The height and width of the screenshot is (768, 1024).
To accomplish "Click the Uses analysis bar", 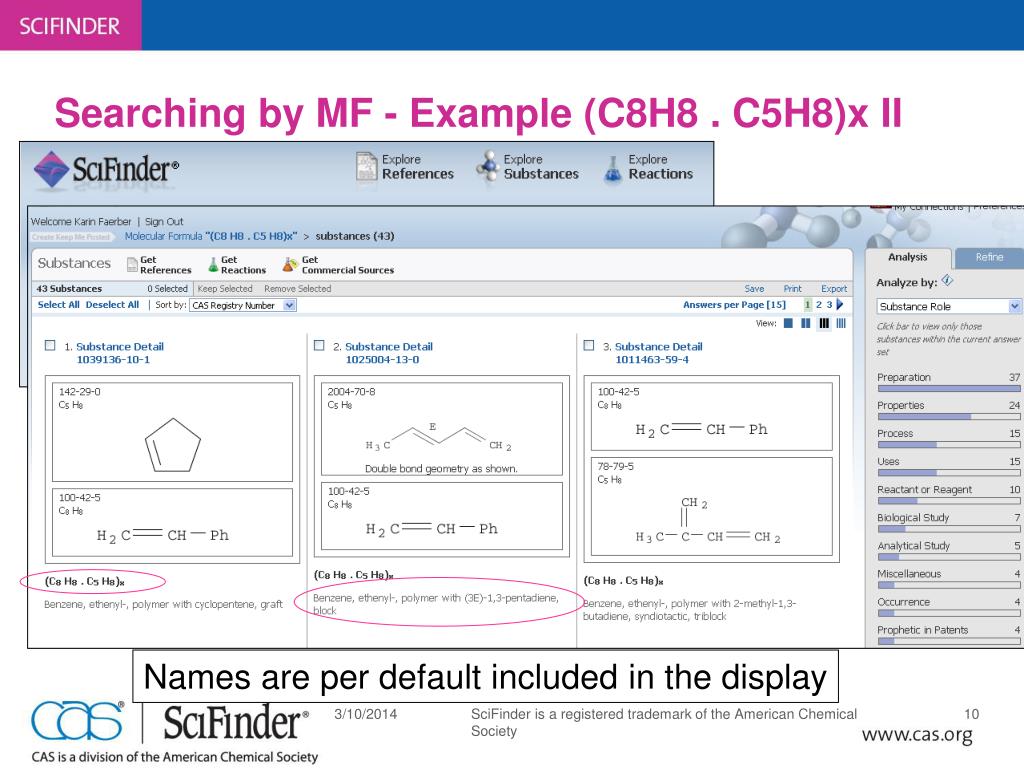I will pos(949,473).
